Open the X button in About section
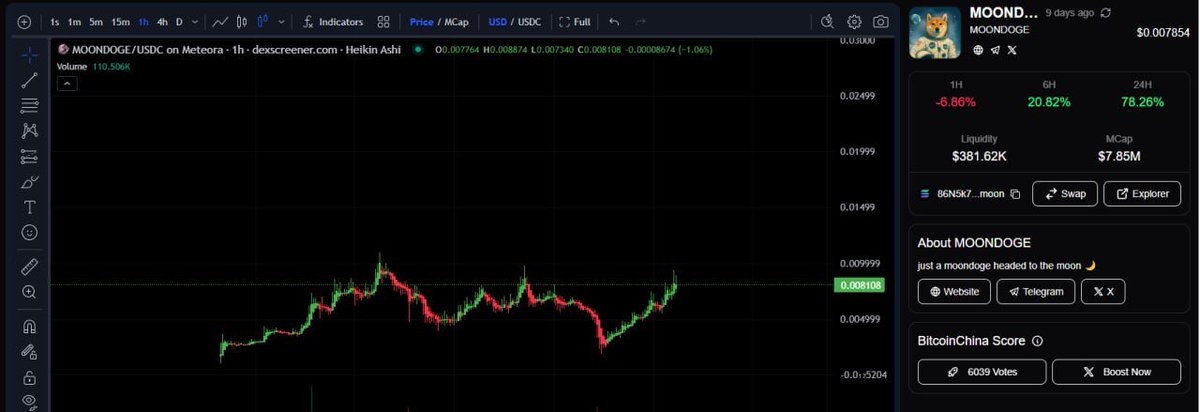Image resolution: width=1200 pixels, height=412 pixels. pos(1103,291)
